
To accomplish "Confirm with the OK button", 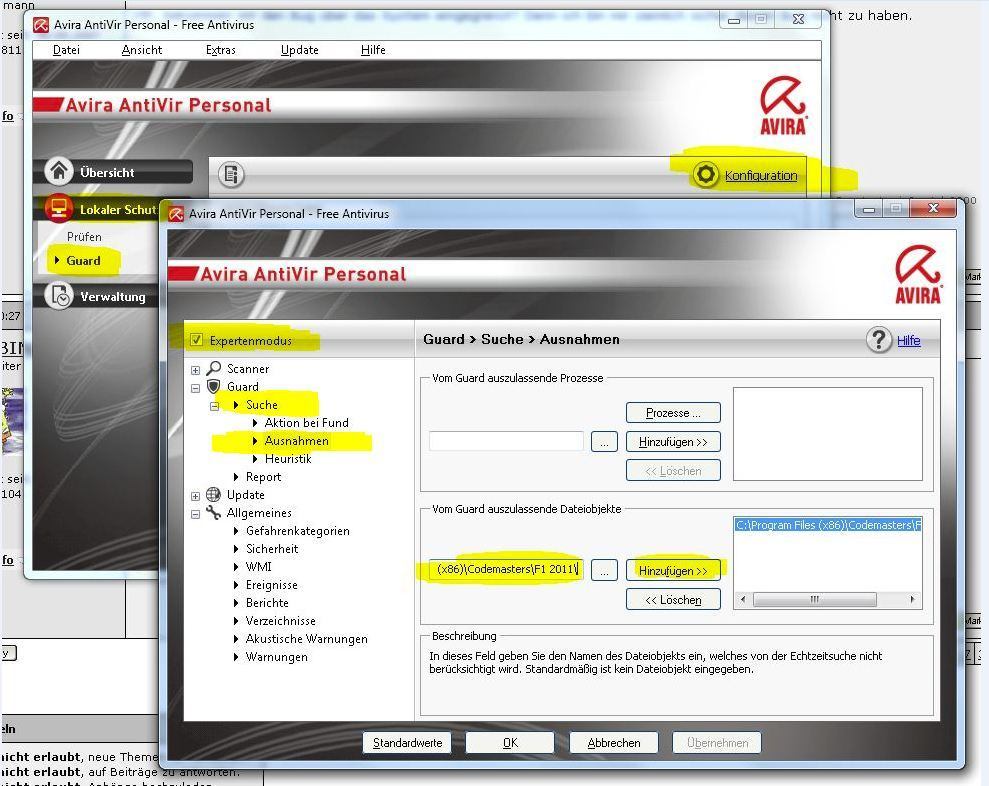I will [510, 742].
